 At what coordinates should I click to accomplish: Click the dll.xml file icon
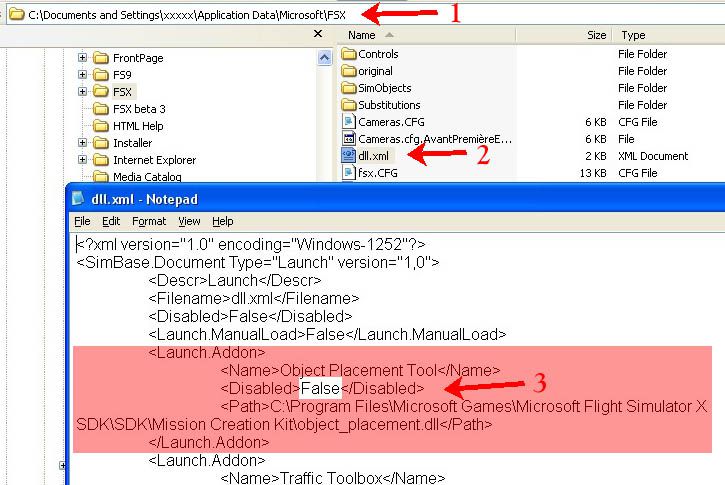[x=348, y=155]
